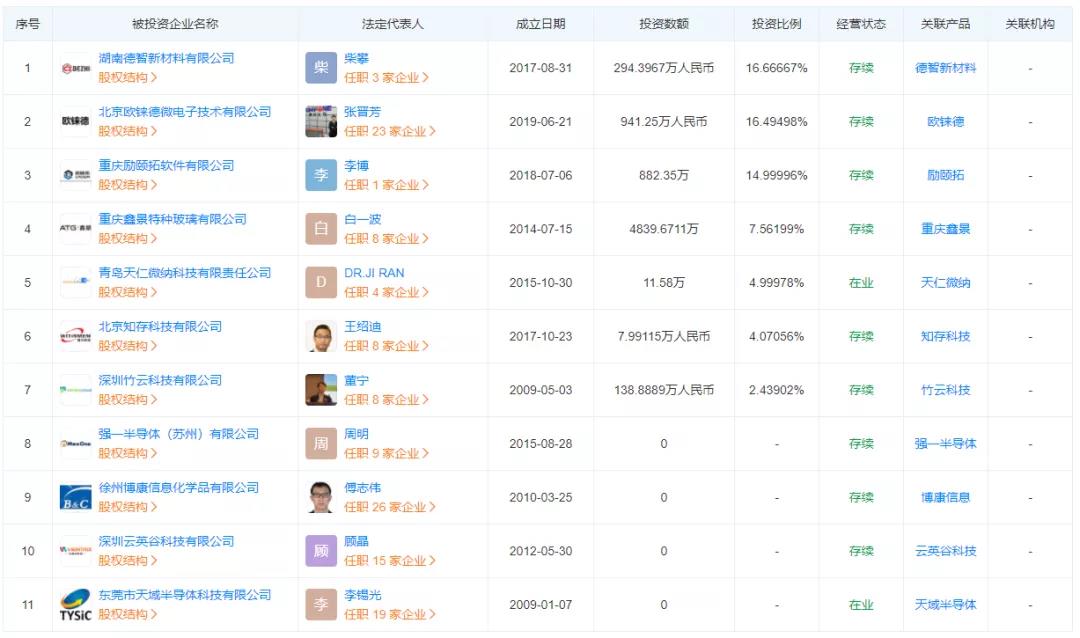Click the 投资比例 column header

click(776, 24)
